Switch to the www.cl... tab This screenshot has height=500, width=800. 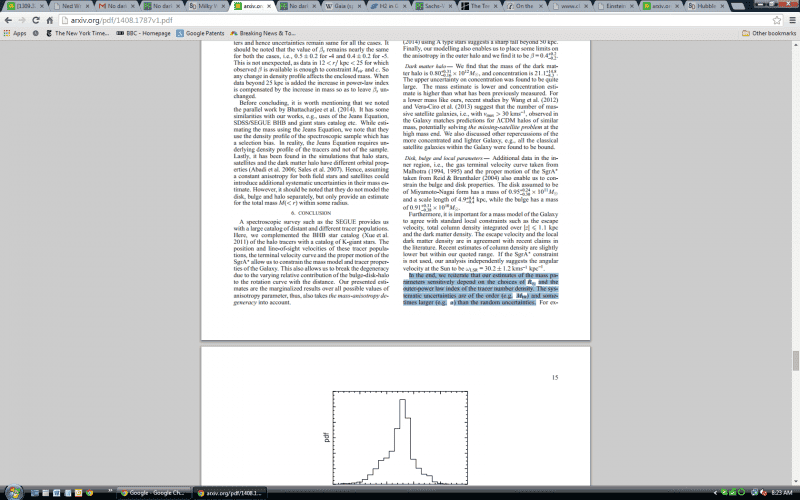(569, 6)
